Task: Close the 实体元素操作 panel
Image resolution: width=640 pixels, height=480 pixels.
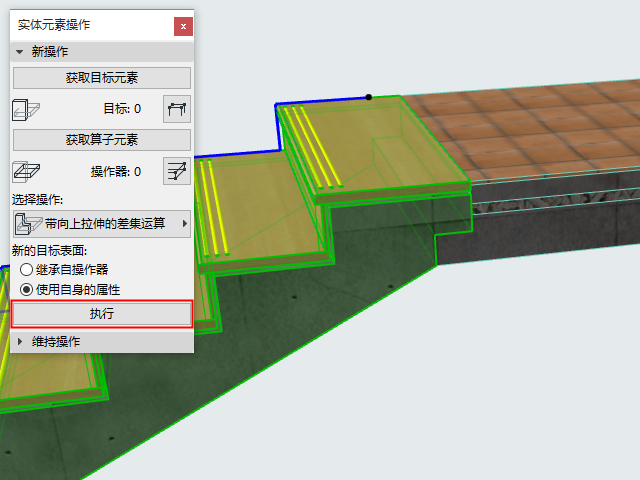Action: pos(183,27)
